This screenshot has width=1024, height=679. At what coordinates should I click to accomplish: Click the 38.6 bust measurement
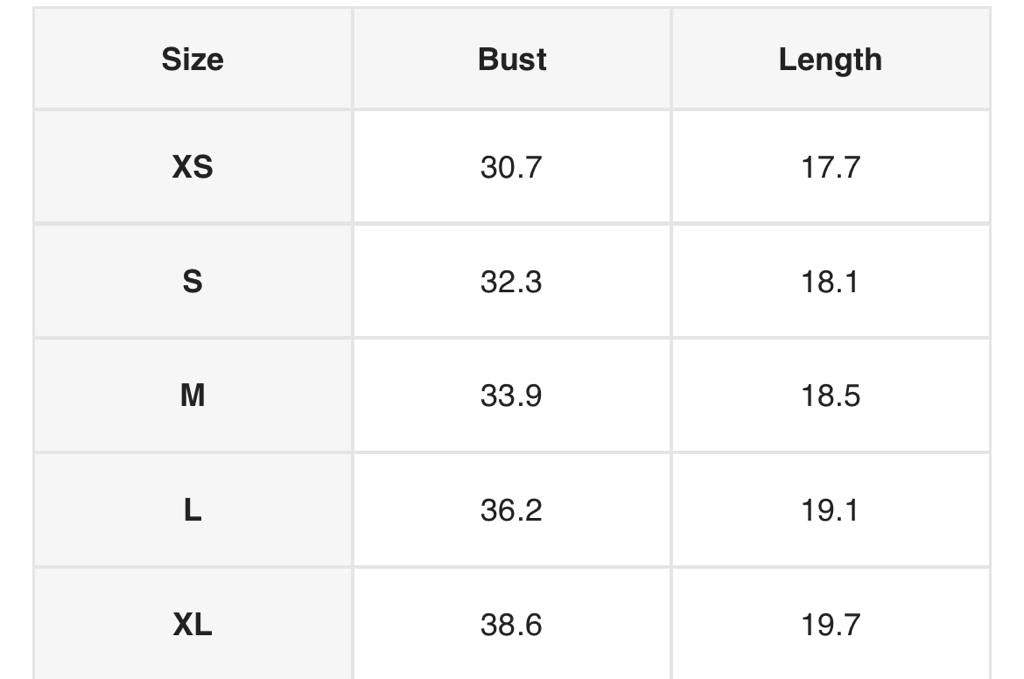point(511,625)
